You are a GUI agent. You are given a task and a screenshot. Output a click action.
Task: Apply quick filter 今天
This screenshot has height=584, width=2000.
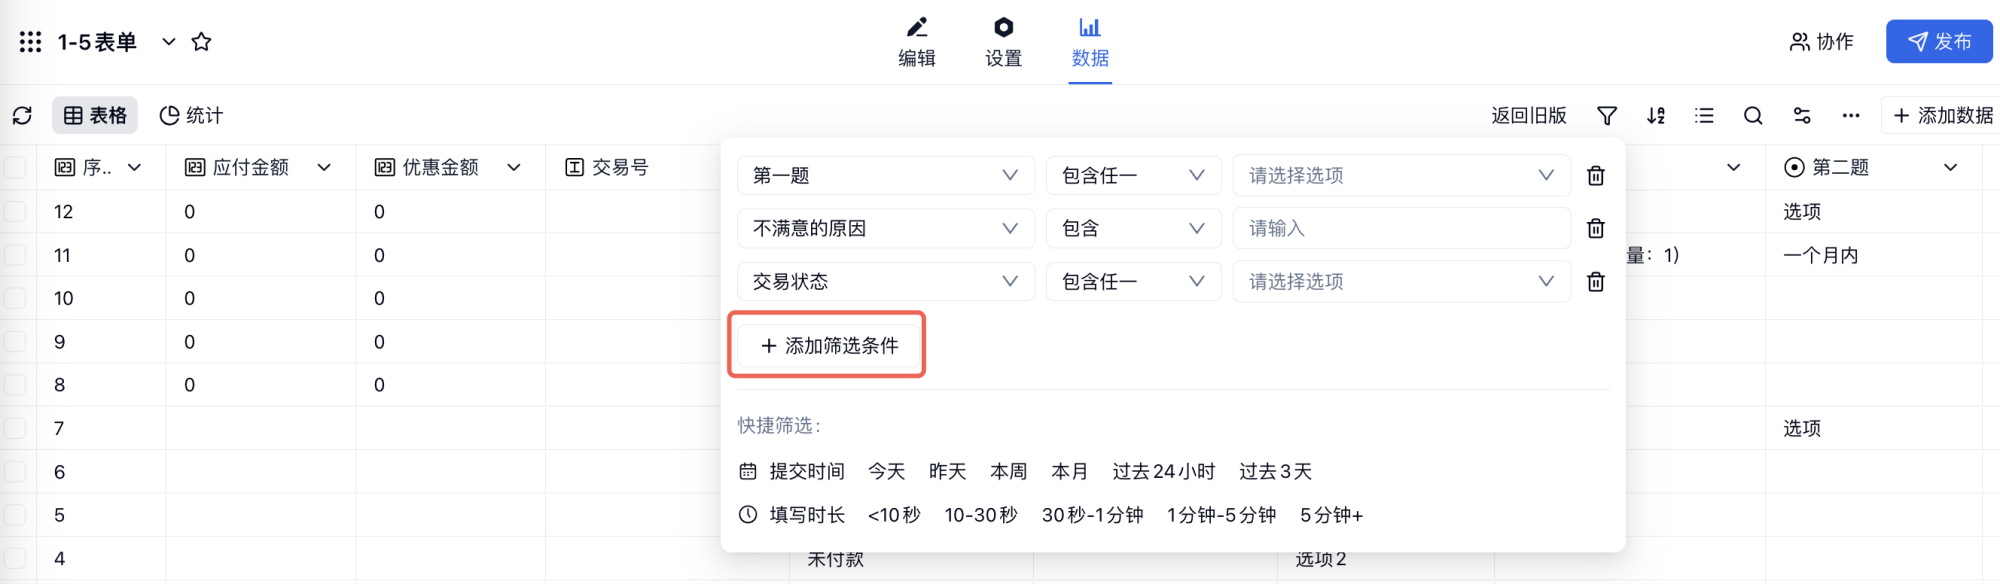[x=886, y=471]
